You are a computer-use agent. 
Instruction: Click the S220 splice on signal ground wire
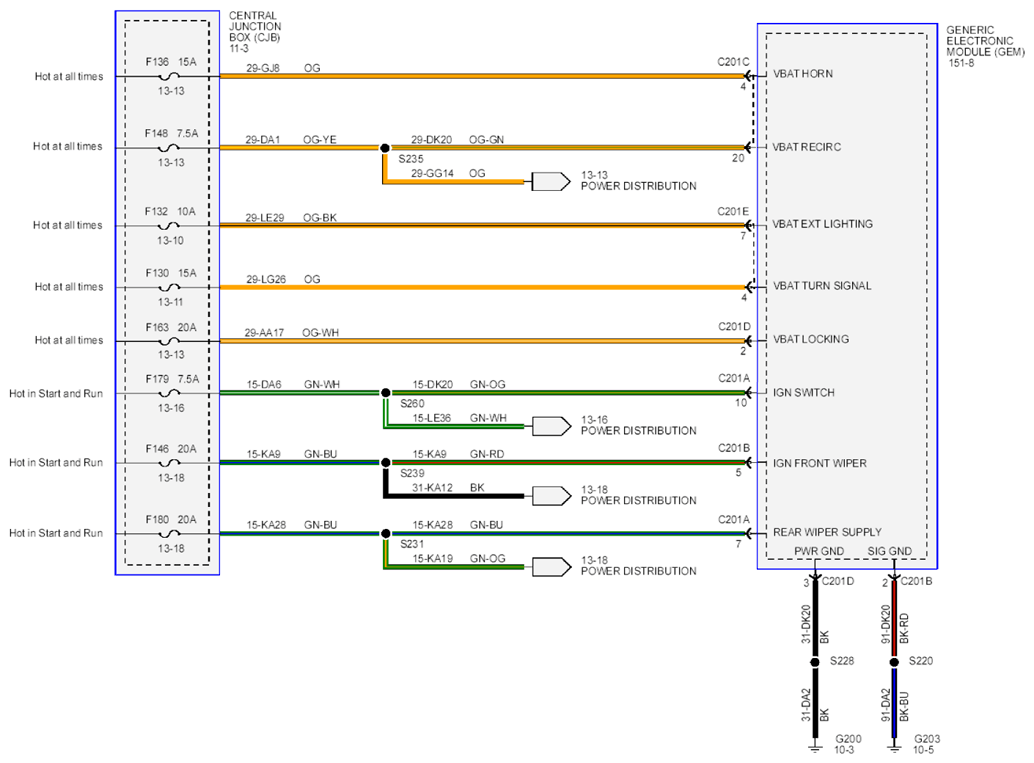895,662
